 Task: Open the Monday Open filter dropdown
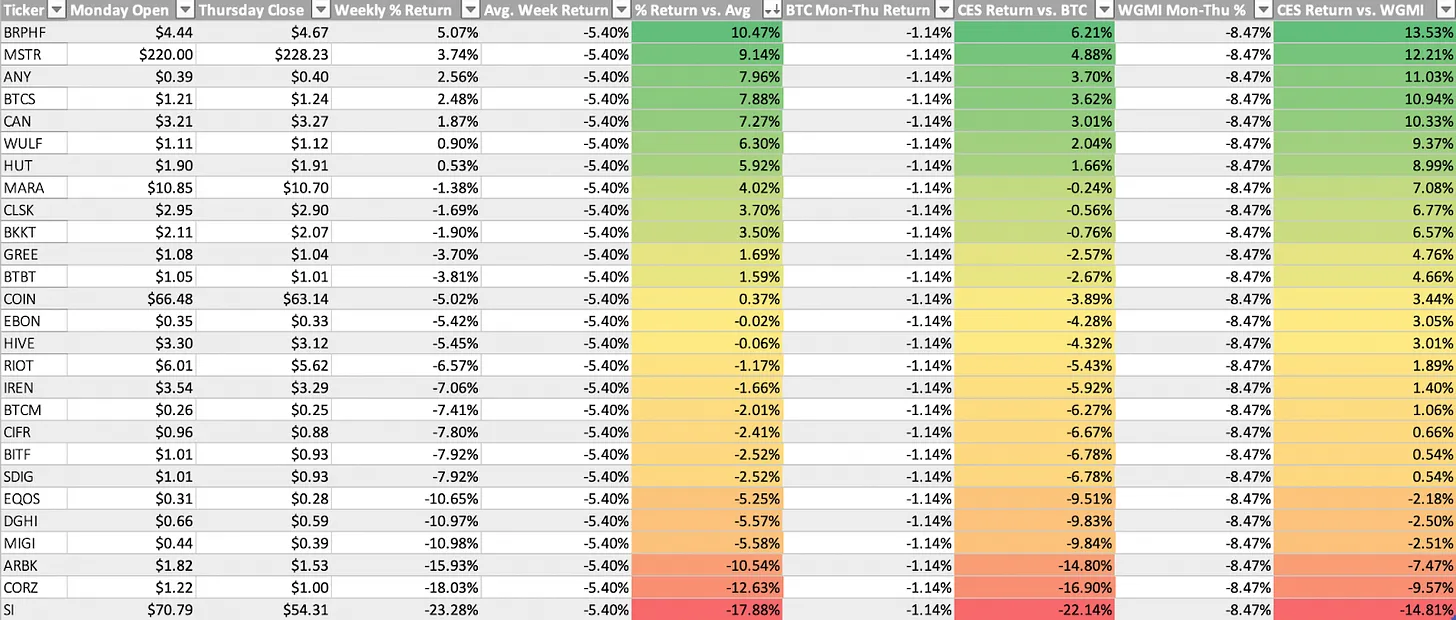pyautogui.click(x=185, y=10)
